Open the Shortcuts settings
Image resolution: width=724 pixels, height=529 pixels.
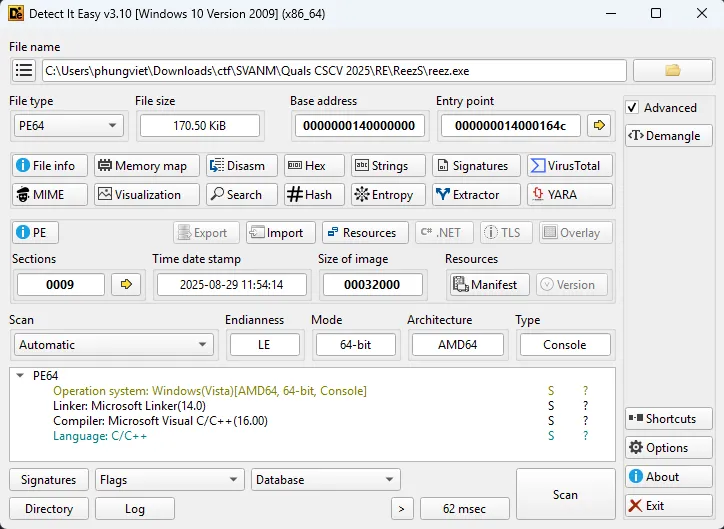[x=669, y=419]
